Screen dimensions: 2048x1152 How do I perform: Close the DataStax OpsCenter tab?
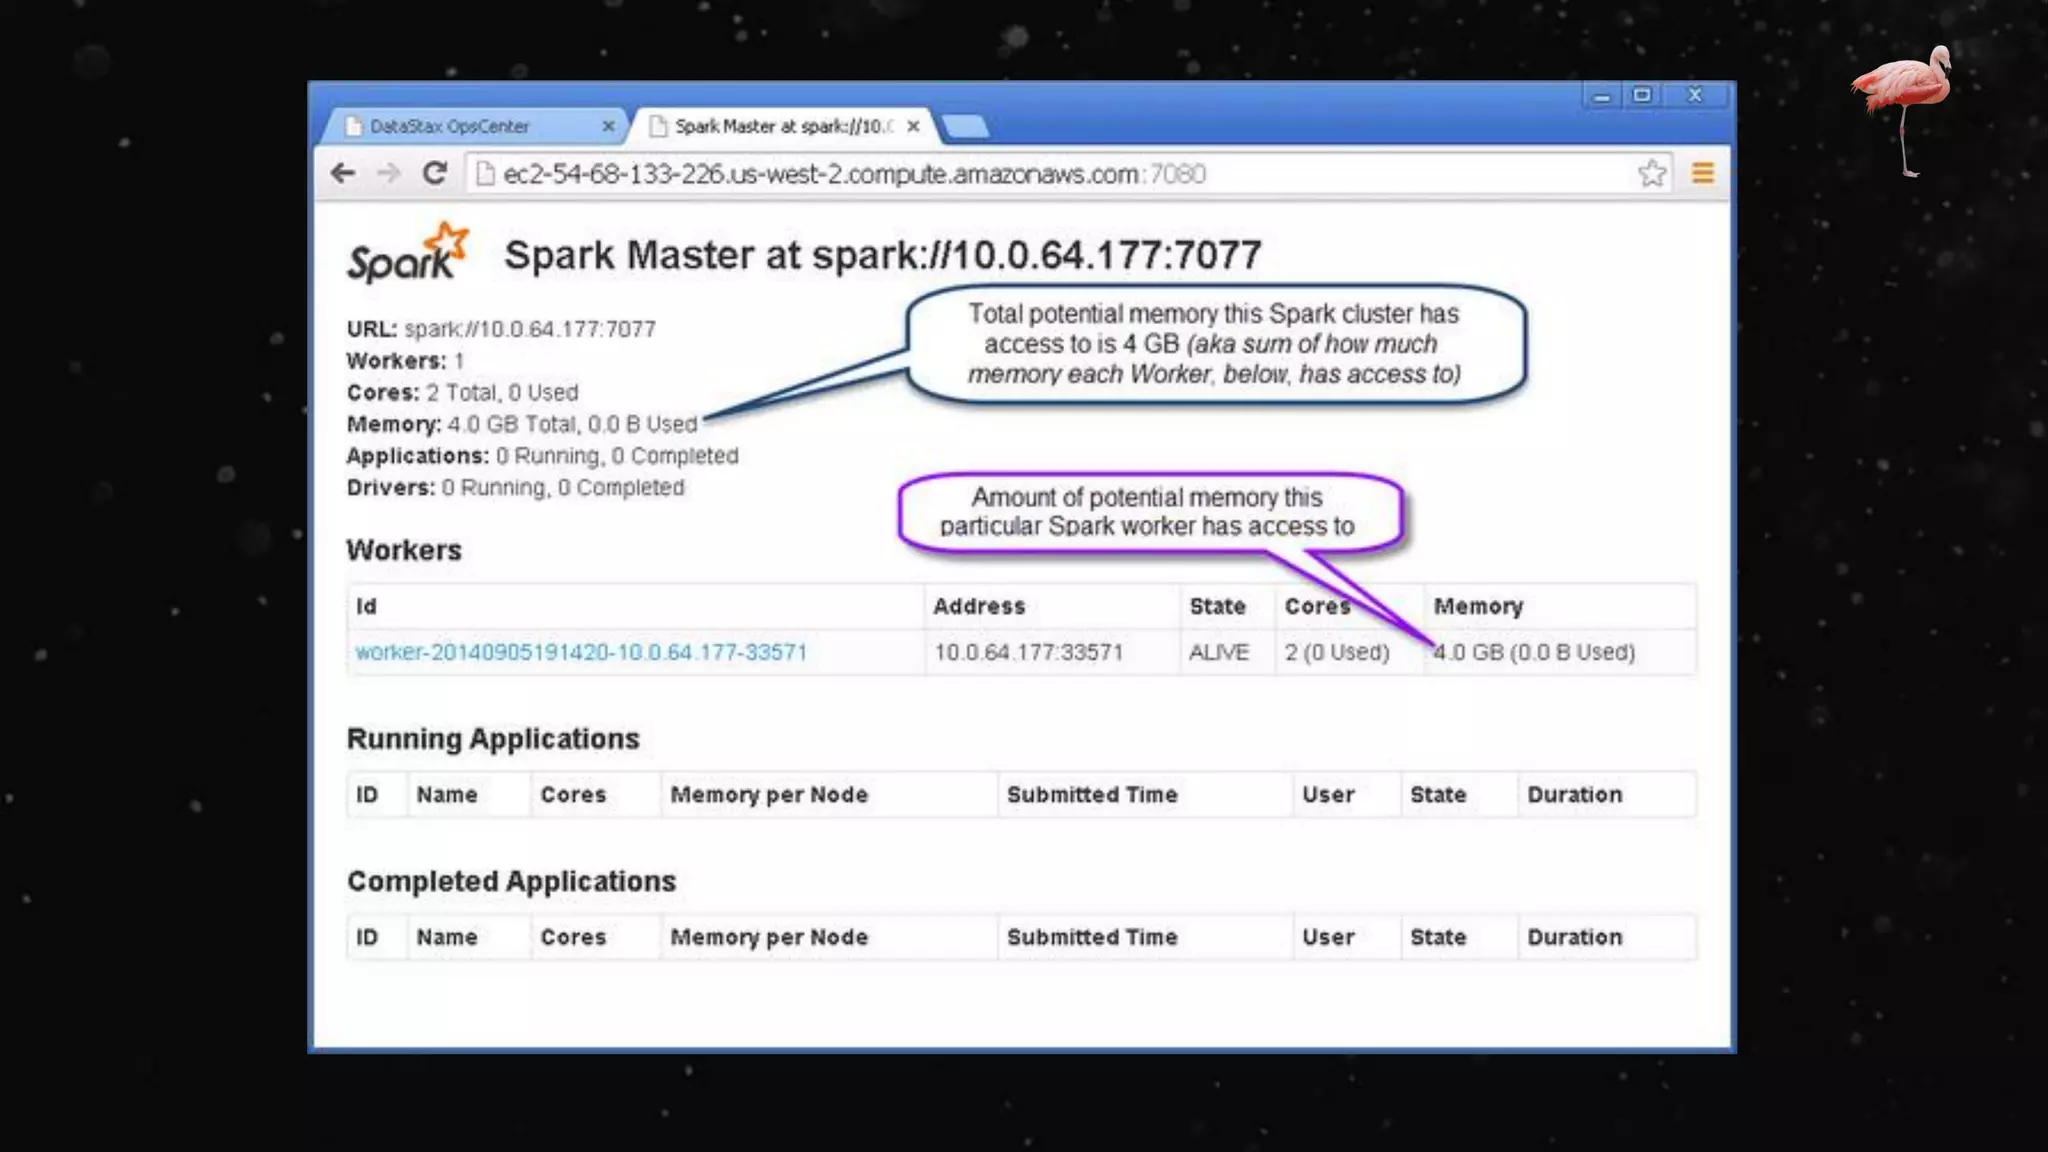click(x=608, y=126)
